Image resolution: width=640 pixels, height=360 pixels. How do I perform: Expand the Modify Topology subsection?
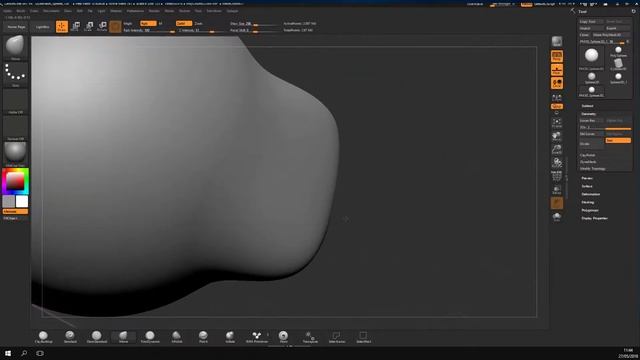click(593, 168)
